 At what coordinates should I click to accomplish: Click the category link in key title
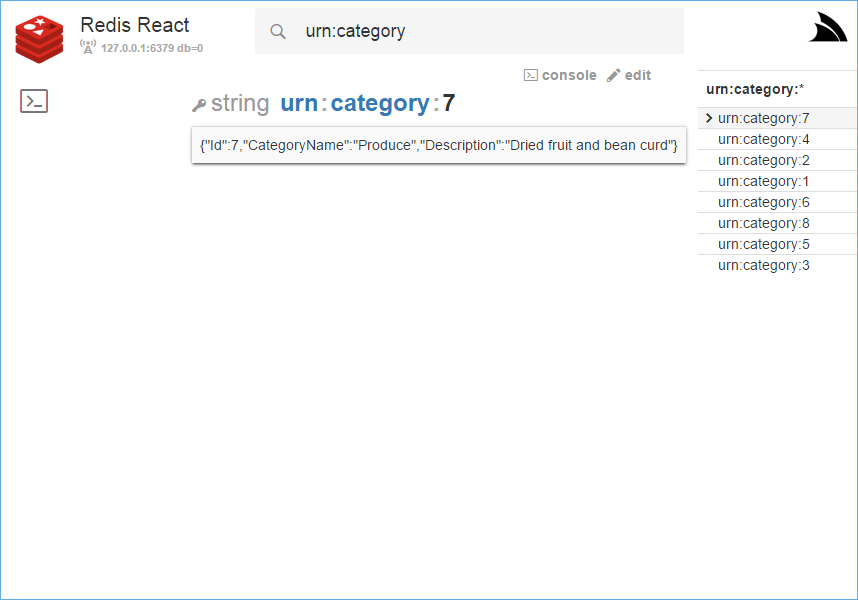(x=380, y=103)
